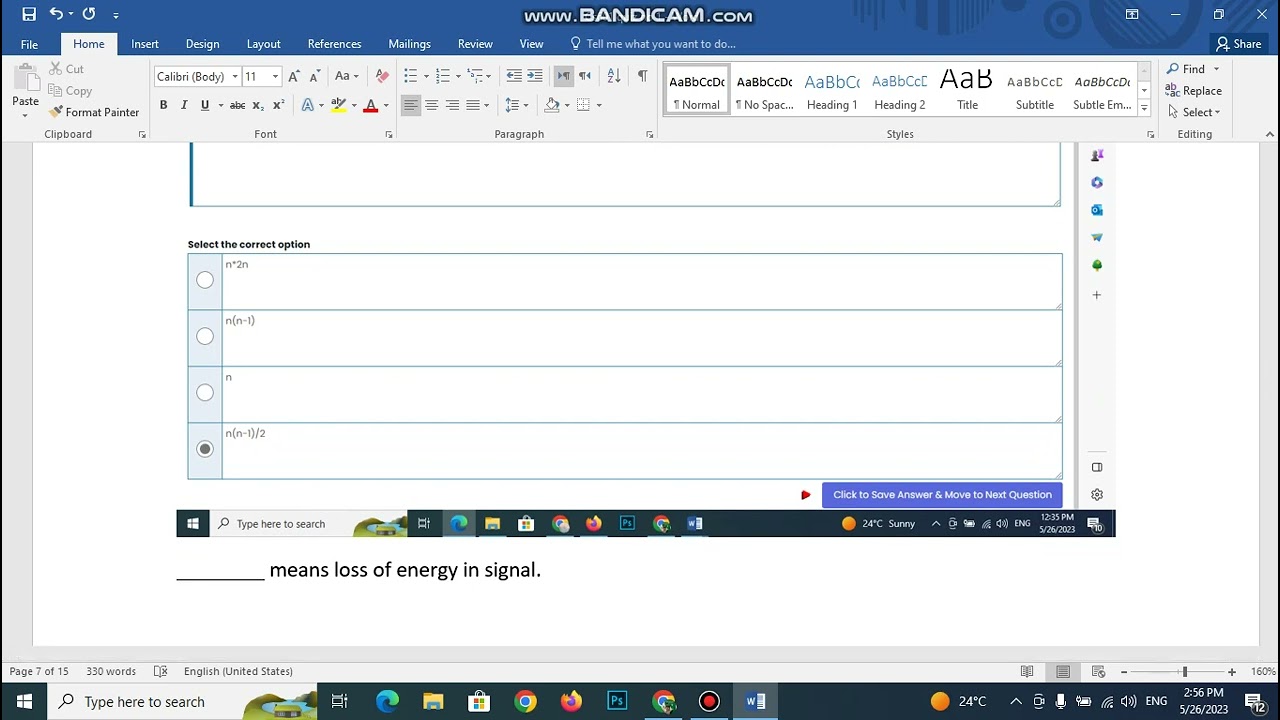The height and width of the screenshot is (720, 1280).
Task: Increase paragraph indent
Action: coord(535,76)
